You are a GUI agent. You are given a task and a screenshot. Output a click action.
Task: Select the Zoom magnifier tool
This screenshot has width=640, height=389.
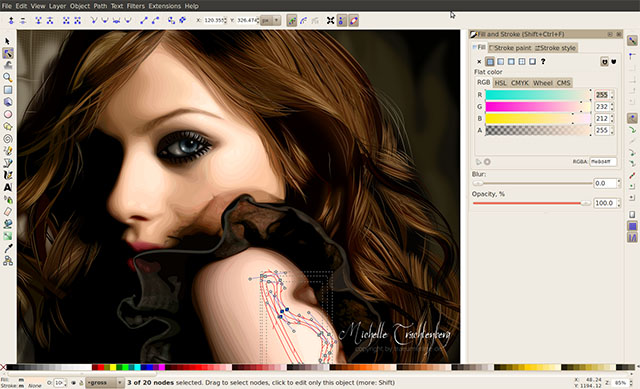[8, 77]
